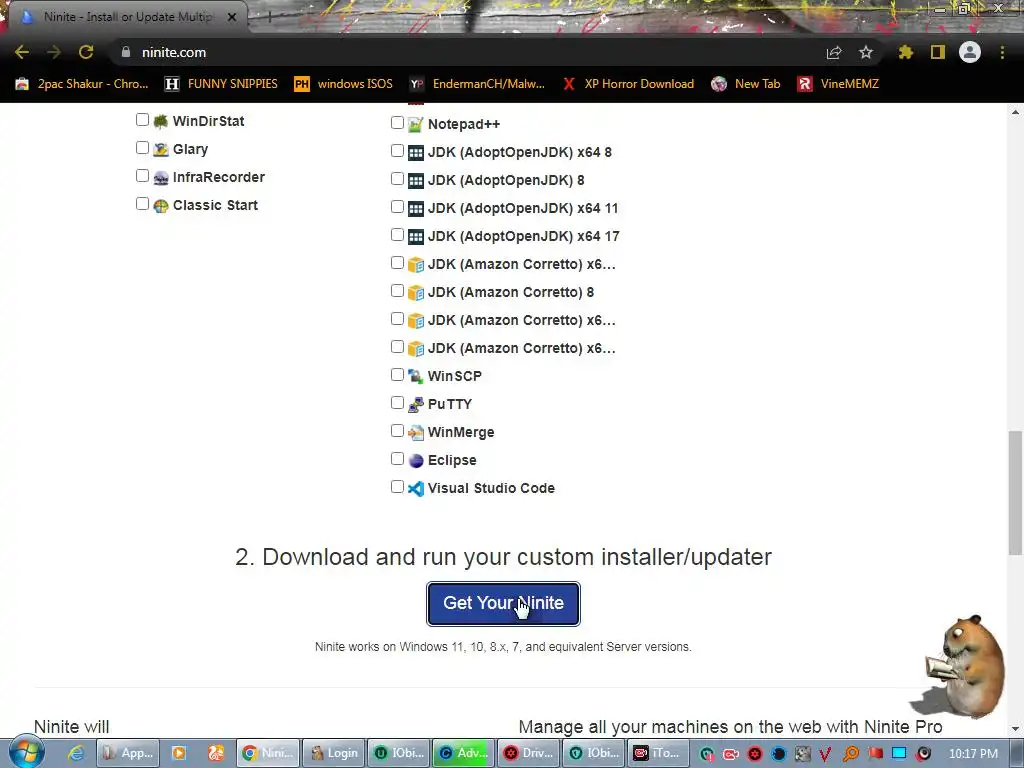Click the WinDirStat tree icon

(x=161, y=121)
